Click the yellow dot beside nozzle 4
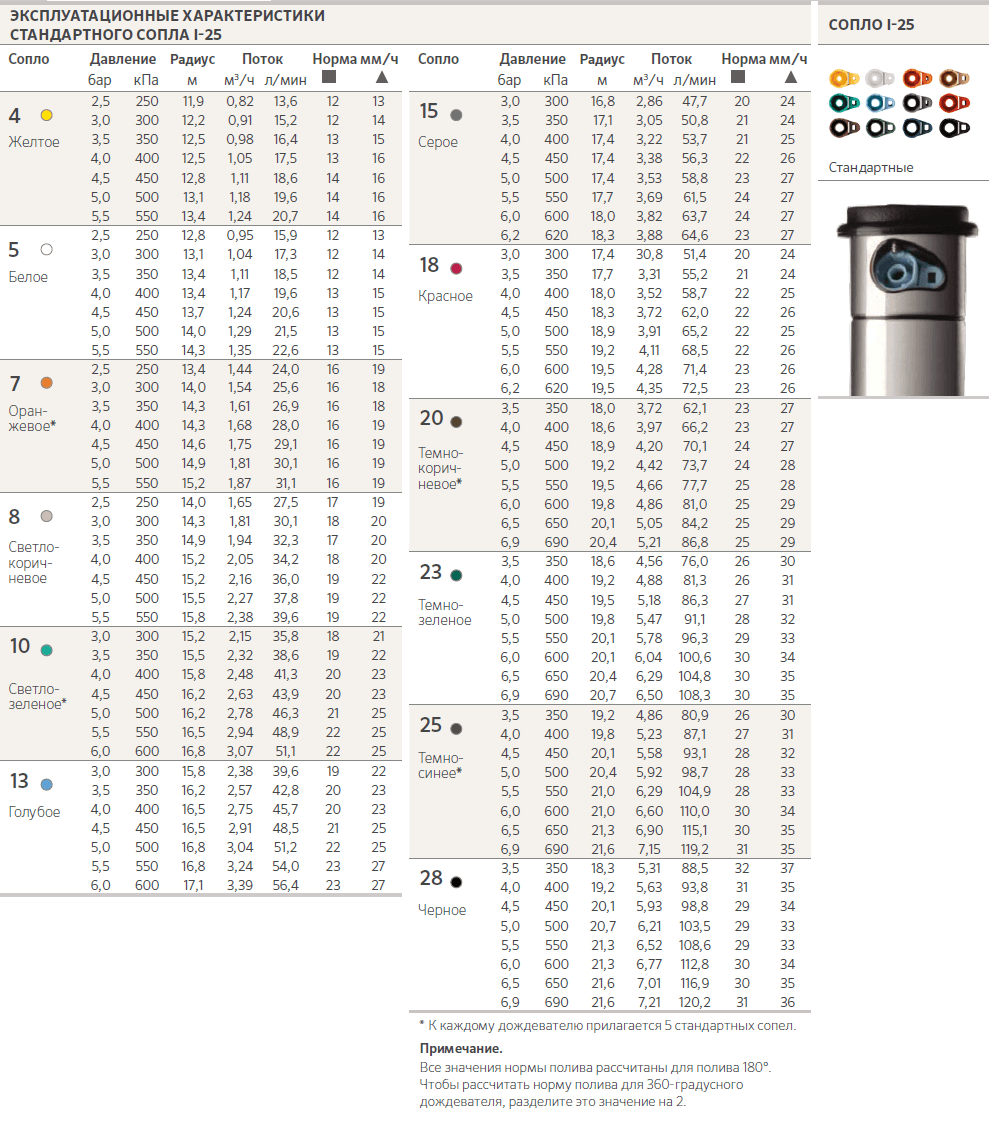 (x=46, y=115)
